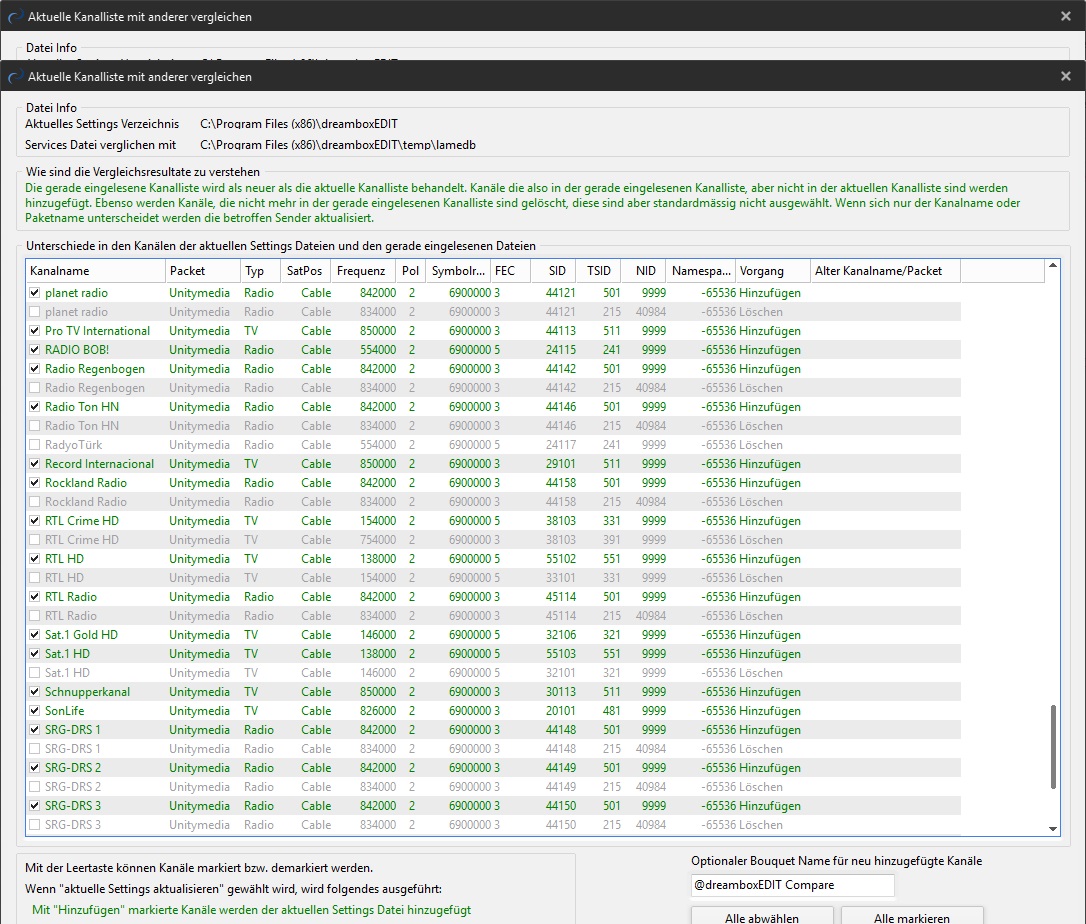Close the front channel list comparison dialog

point(1065,76)
